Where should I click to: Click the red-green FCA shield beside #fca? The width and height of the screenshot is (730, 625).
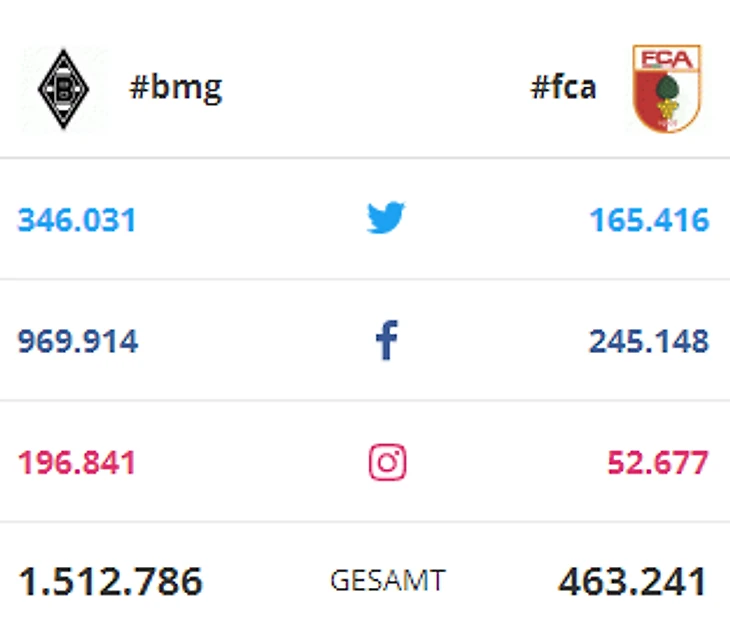pyautogui.click(x=666, y=89)
